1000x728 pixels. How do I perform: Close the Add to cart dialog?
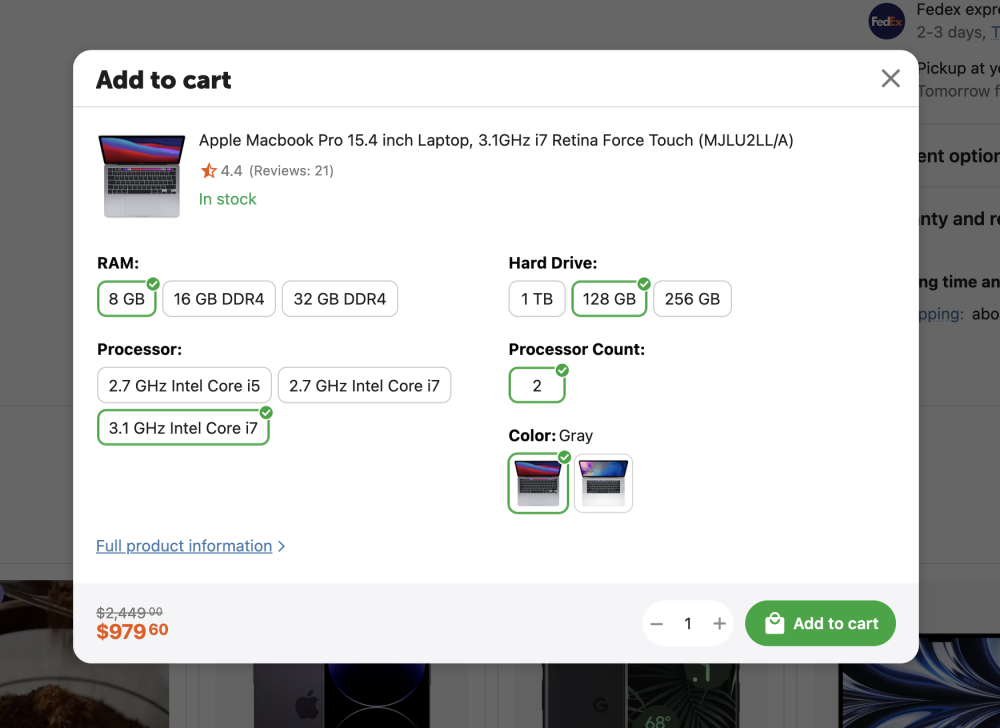(x=890, y=79)
